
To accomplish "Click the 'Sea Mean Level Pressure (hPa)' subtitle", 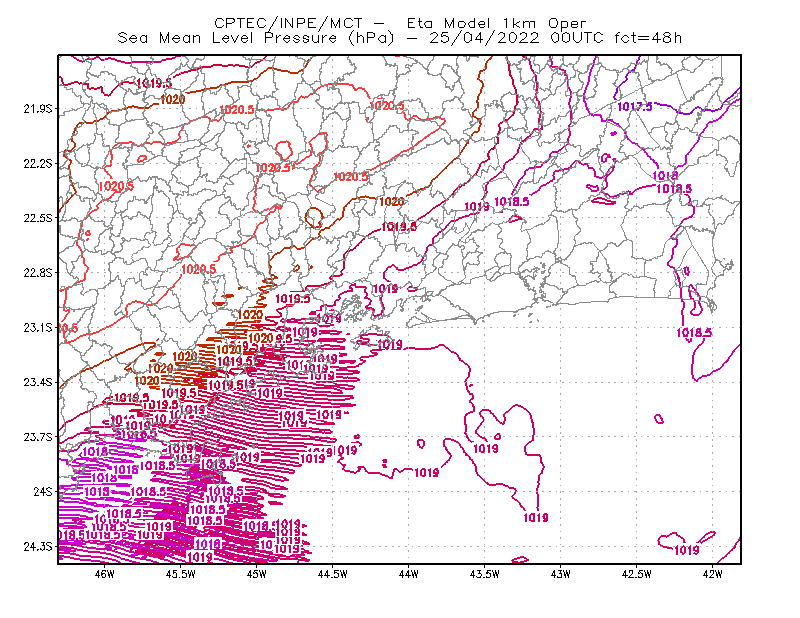I will tap(256, 38).
